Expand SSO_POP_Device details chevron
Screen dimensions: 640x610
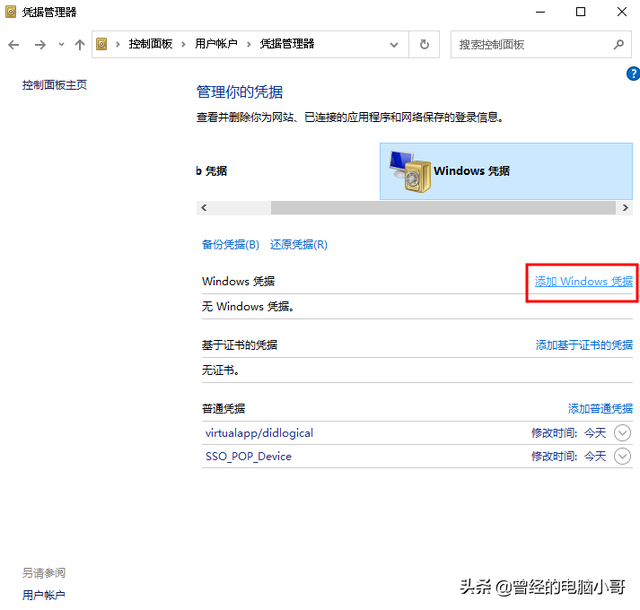tap(622, 456)
